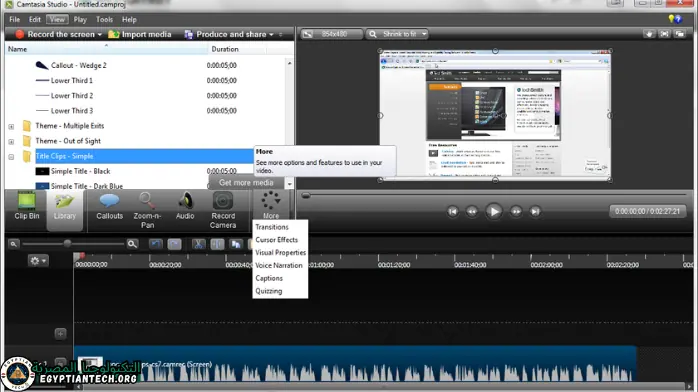Open the Record Camera tool
Image resolution: width=698 pixels, height=392 pixels.
(x=223, y=210)
